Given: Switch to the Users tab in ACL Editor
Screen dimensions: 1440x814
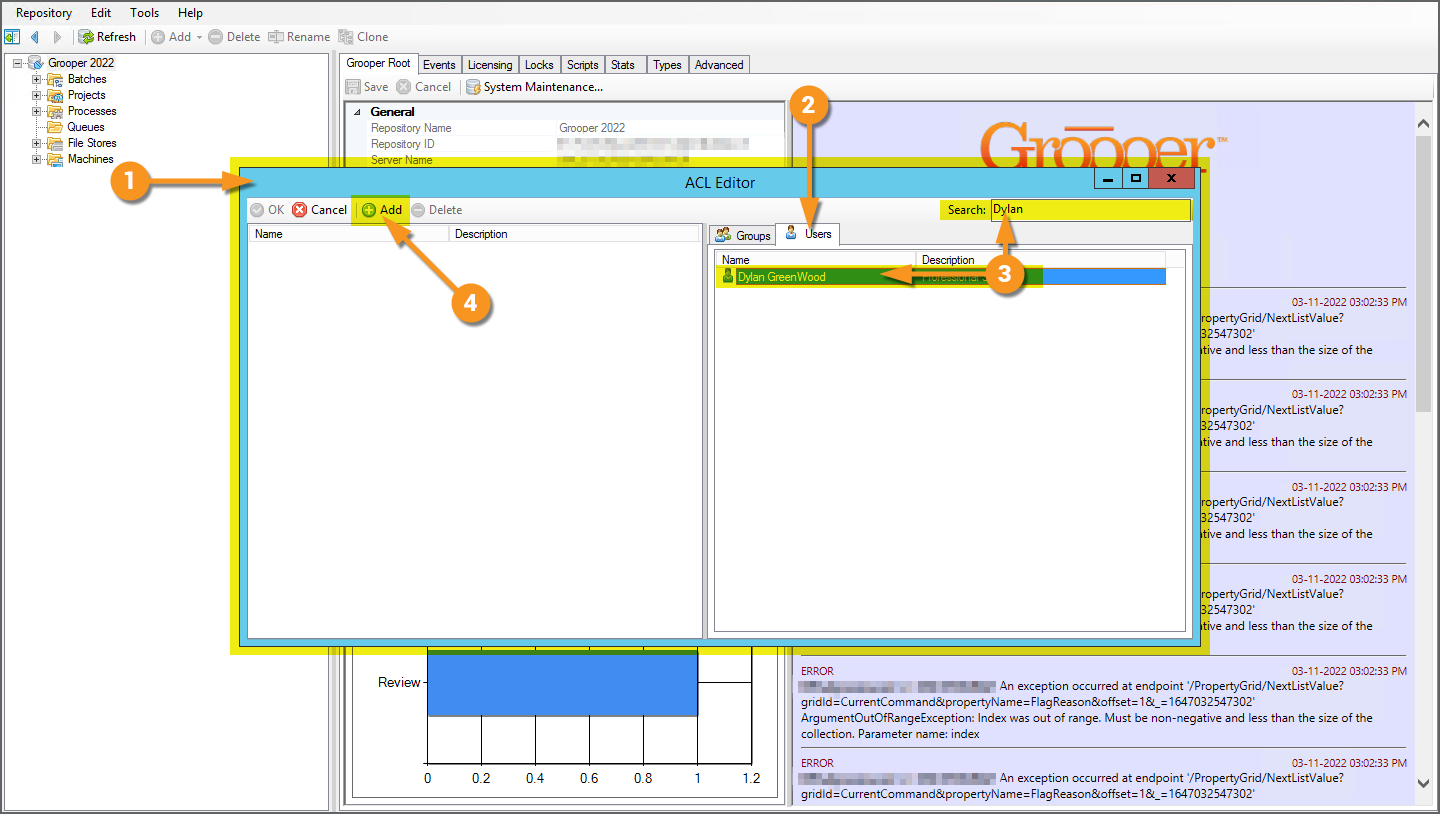Looking at the screenshot, I should pyautogui.click(x=809, y=234).
